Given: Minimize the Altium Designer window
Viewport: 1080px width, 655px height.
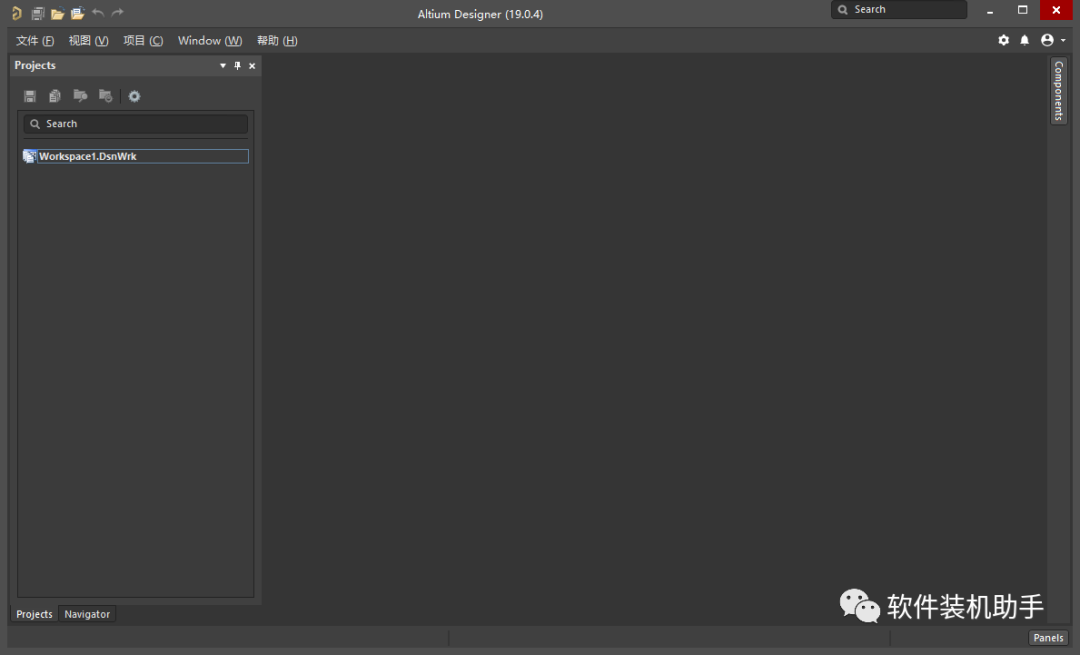Looking at the screenshot, I should 990,10.
